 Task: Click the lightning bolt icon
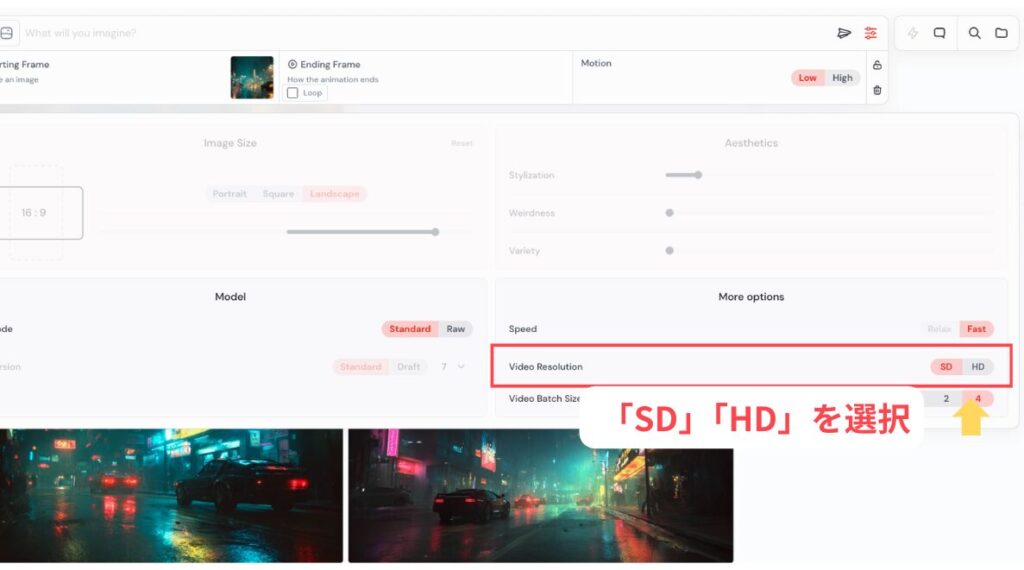913,33
